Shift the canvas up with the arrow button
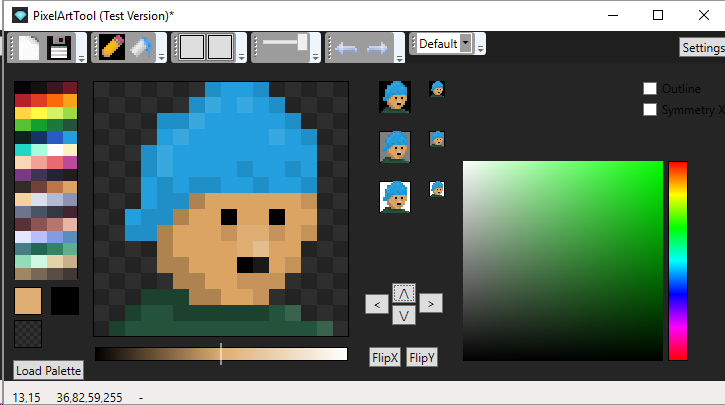 404,294
